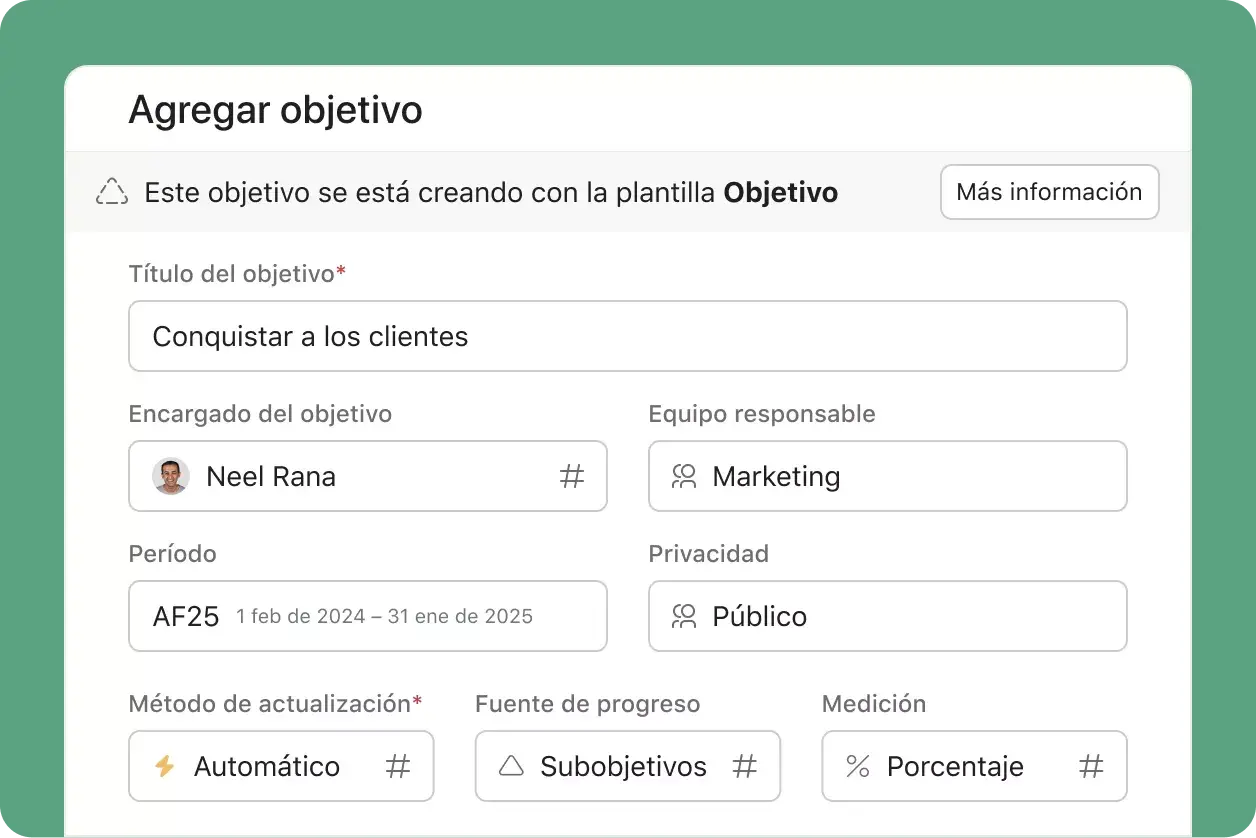Click the Encargado del objetivo label
This screenshot has height=838, width=1256.
coord(260,414)
